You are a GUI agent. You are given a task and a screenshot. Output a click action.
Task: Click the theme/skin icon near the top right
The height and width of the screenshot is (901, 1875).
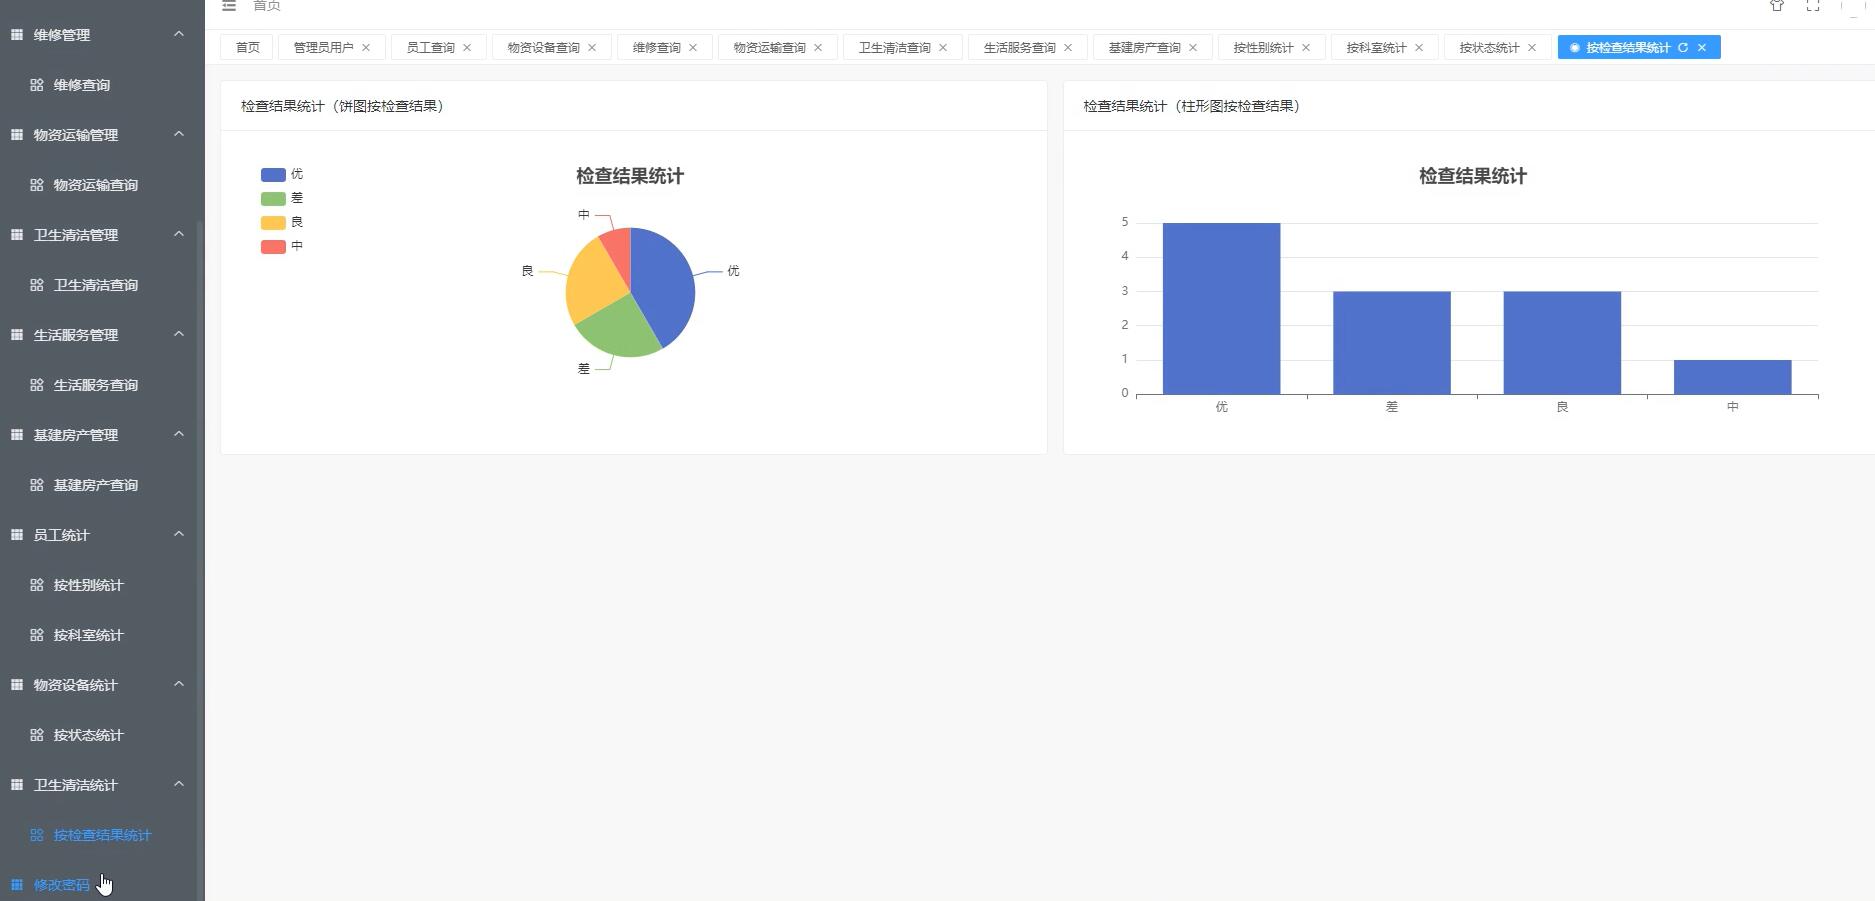coord(1777,6)
